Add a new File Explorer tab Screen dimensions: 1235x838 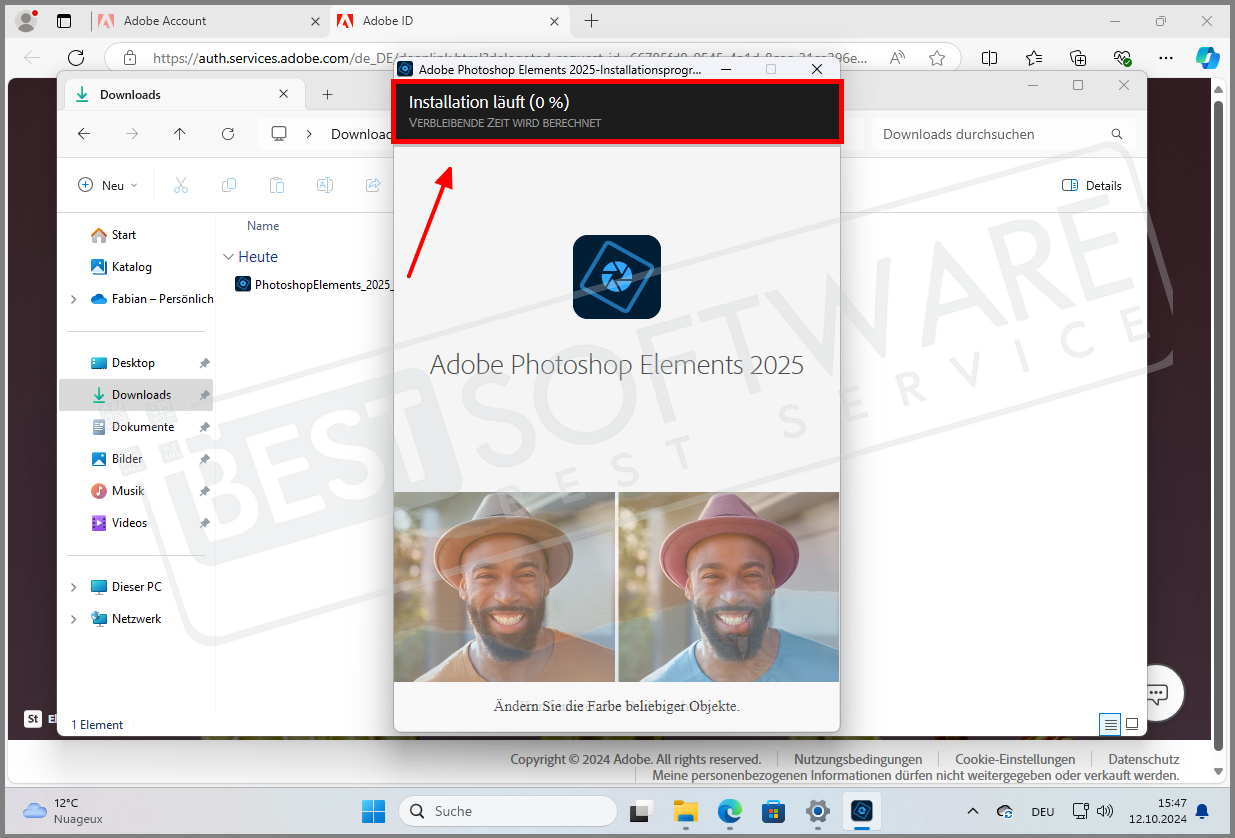click(327, 95)
